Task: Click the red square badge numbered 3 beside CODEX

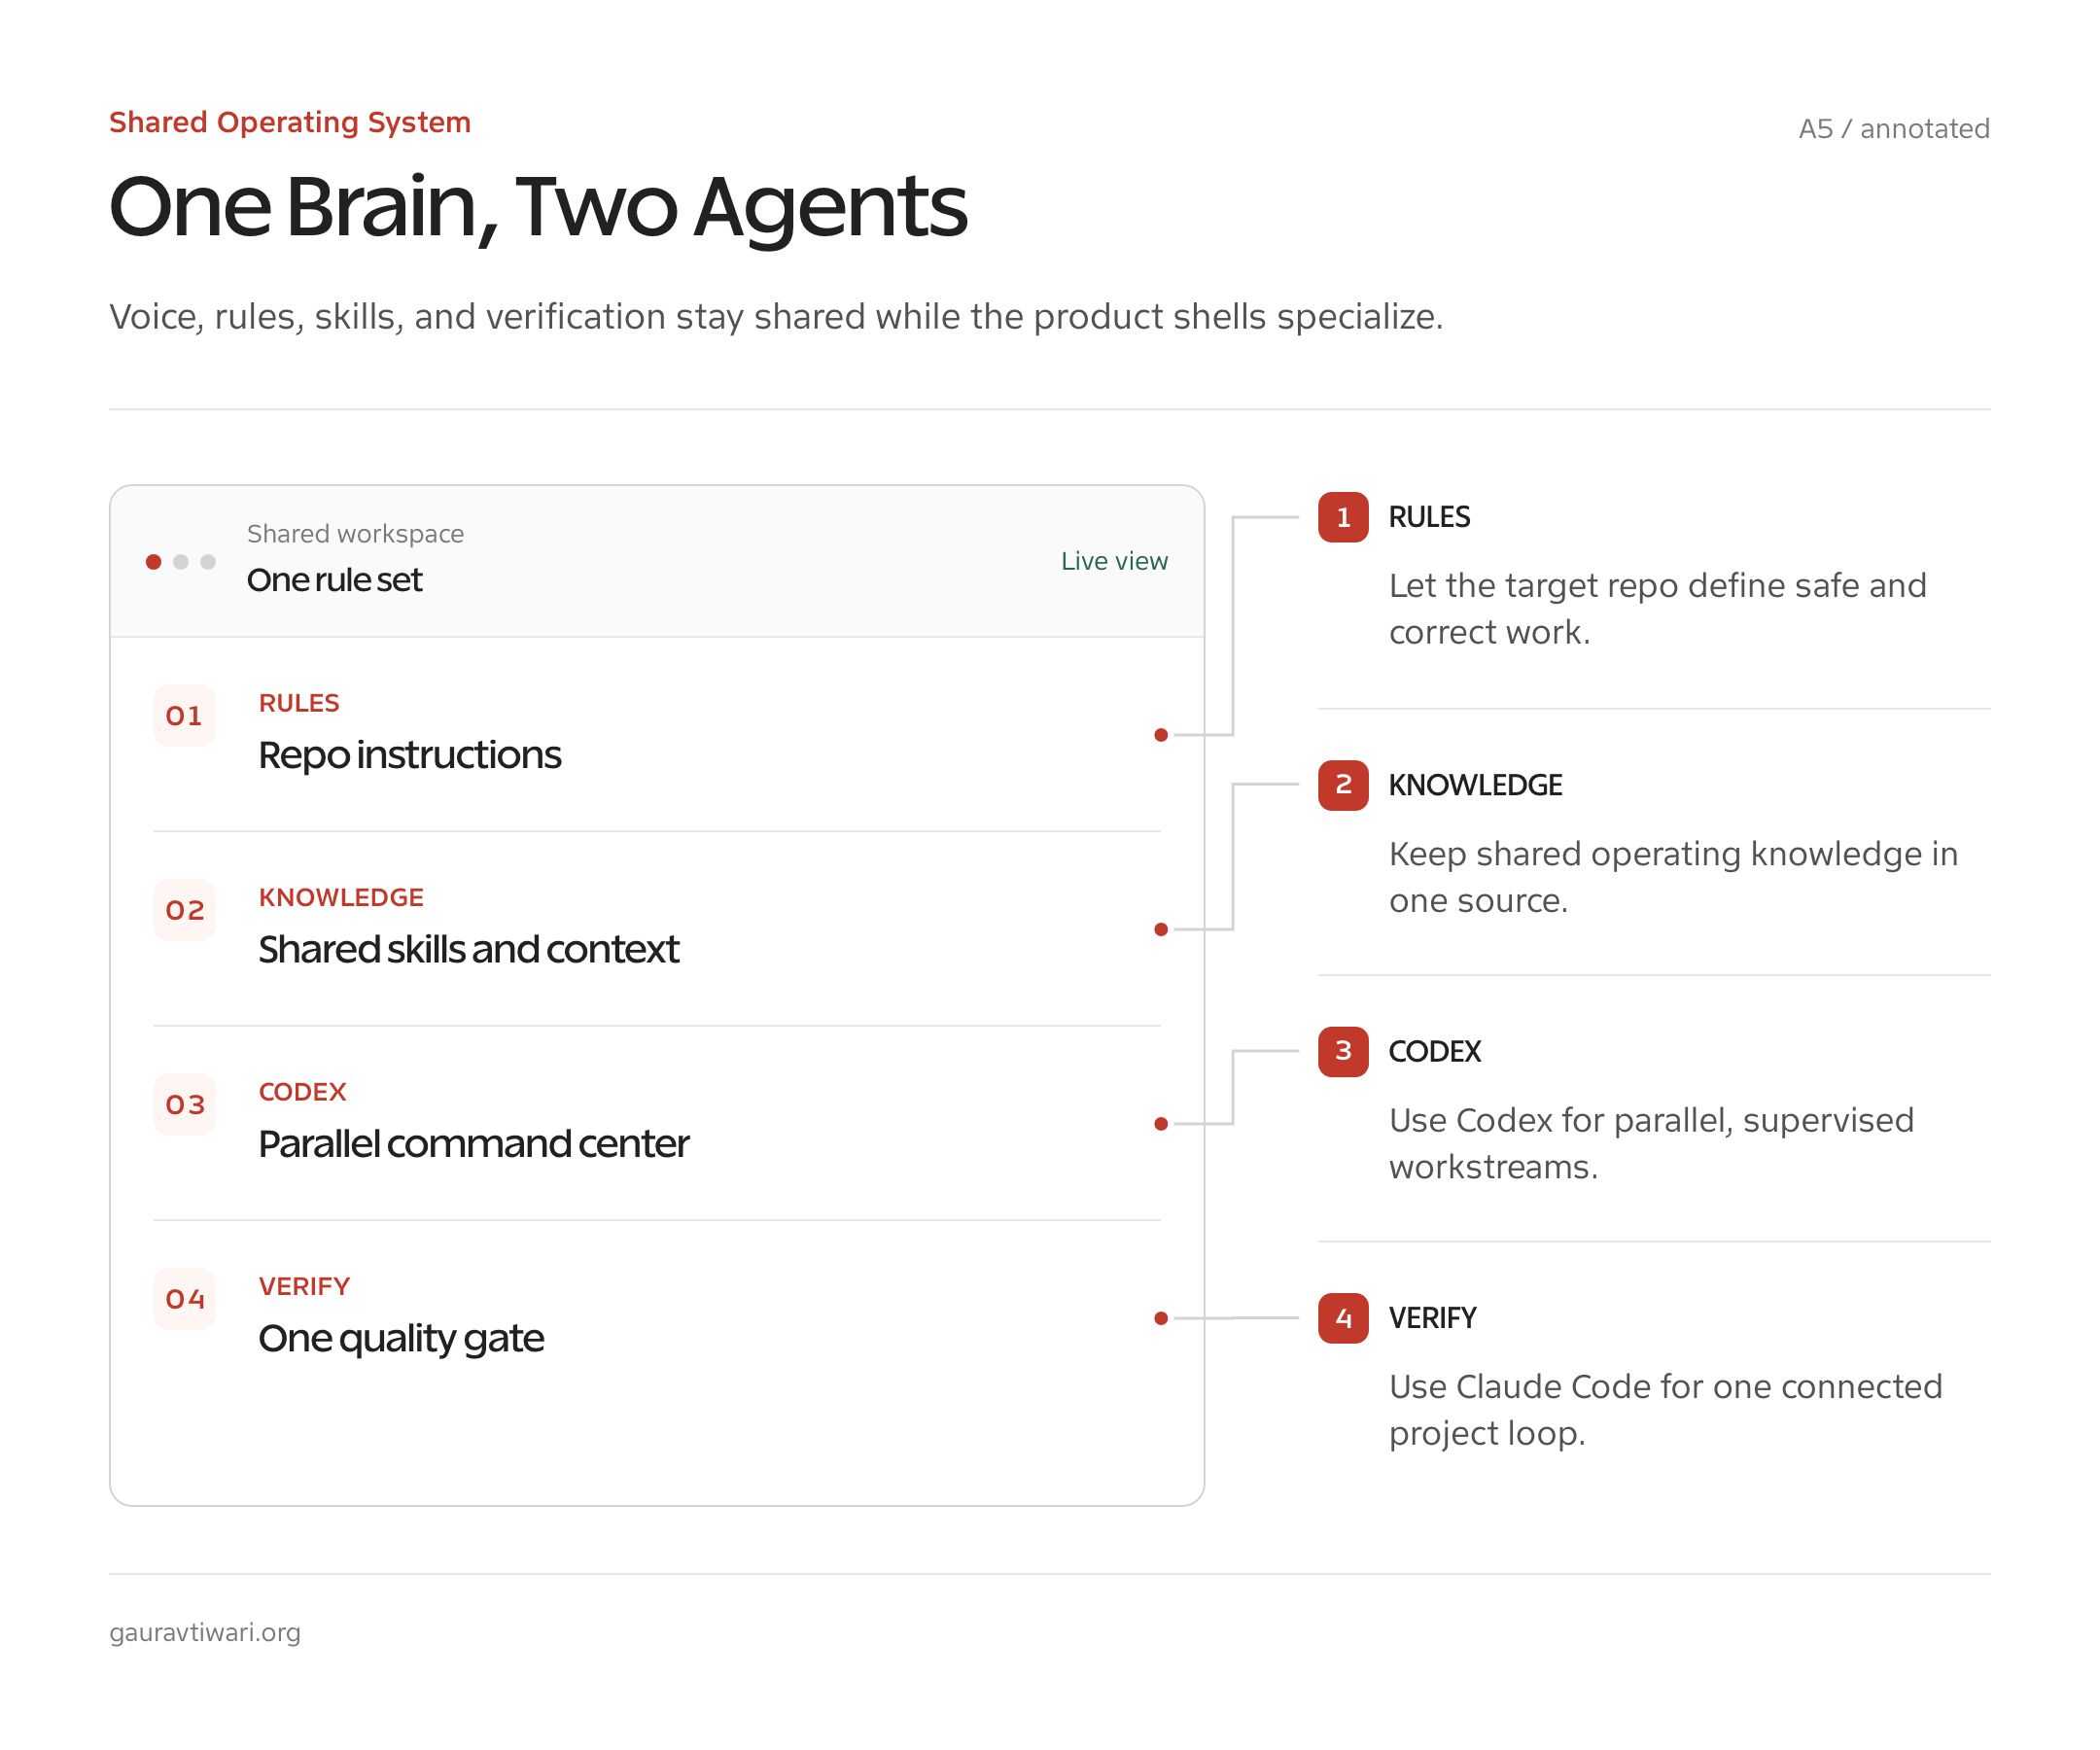Action: pos(1343,1051)
